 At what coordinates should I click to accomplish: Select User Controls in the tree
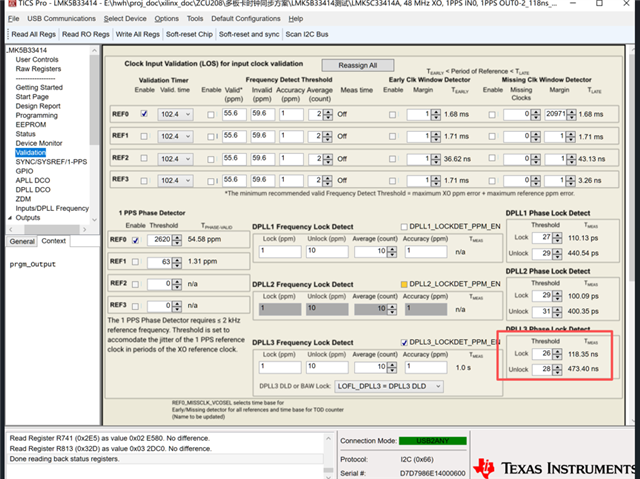[x=37, y=60]
